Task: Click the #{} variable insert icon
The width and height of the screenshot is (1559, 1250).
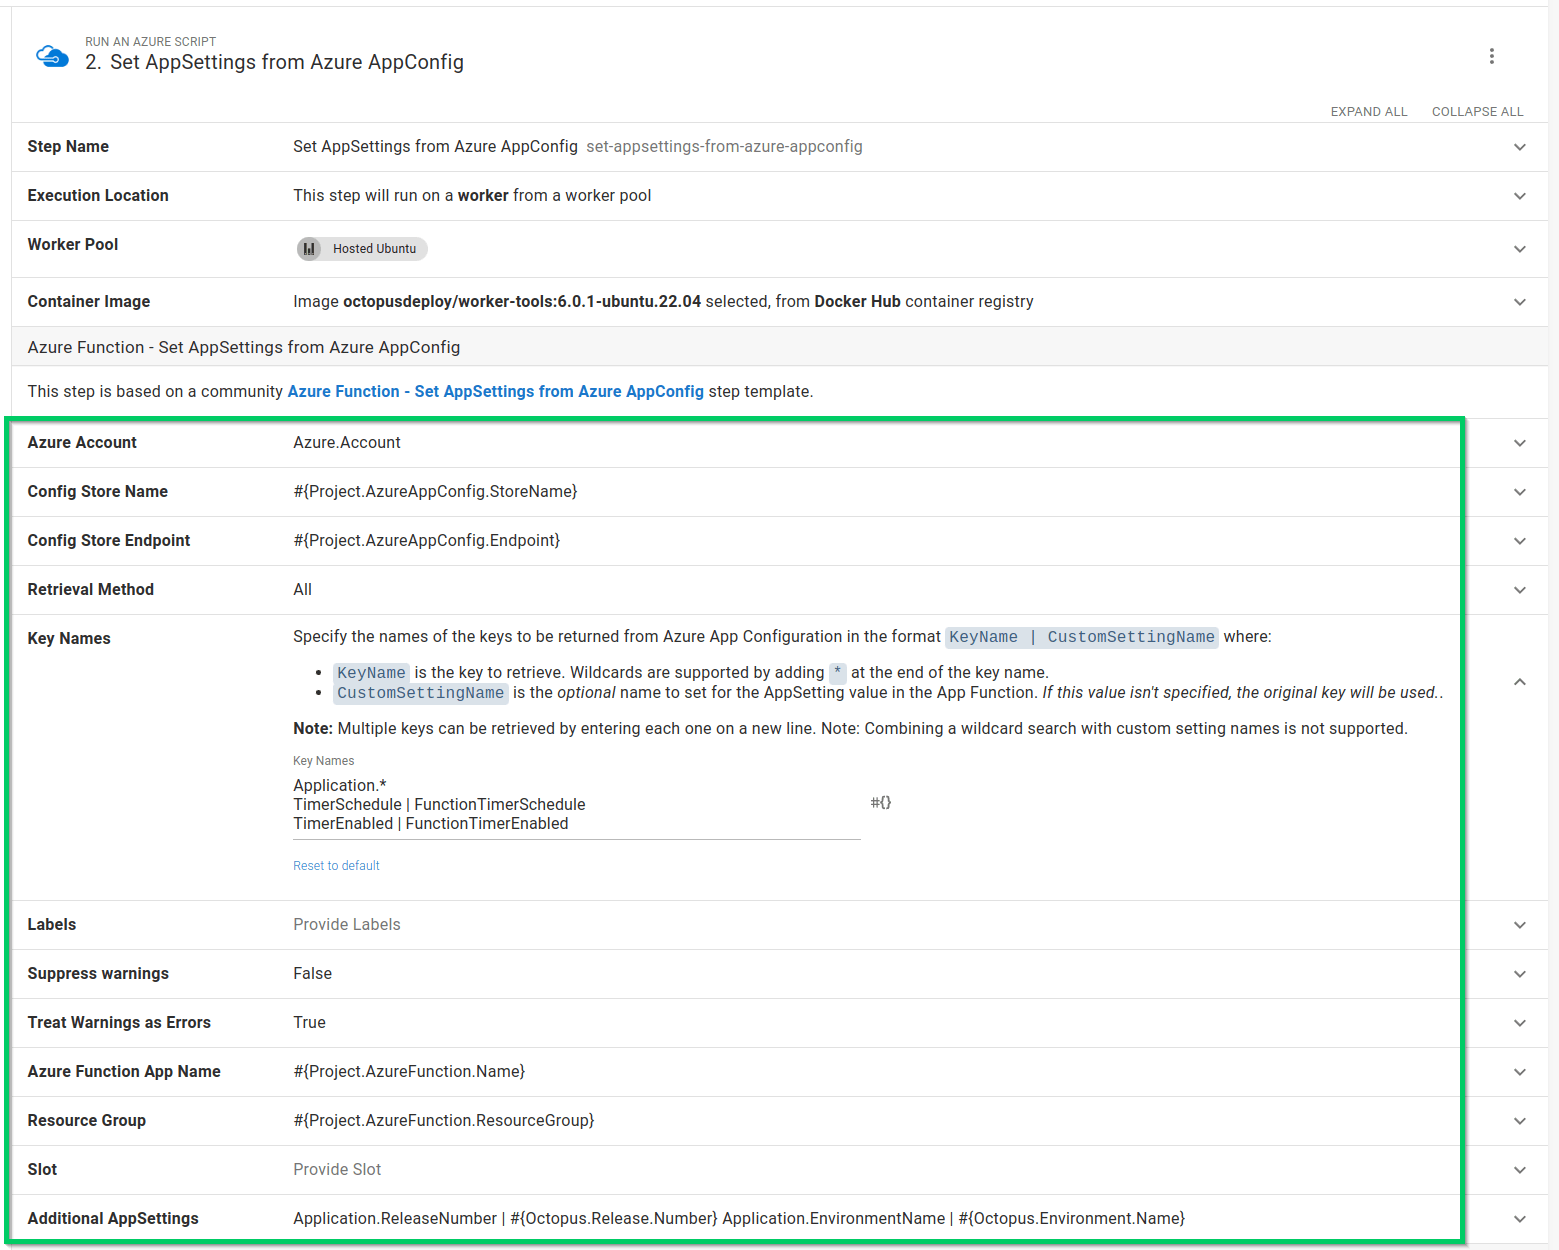Action: coord(880,801)
